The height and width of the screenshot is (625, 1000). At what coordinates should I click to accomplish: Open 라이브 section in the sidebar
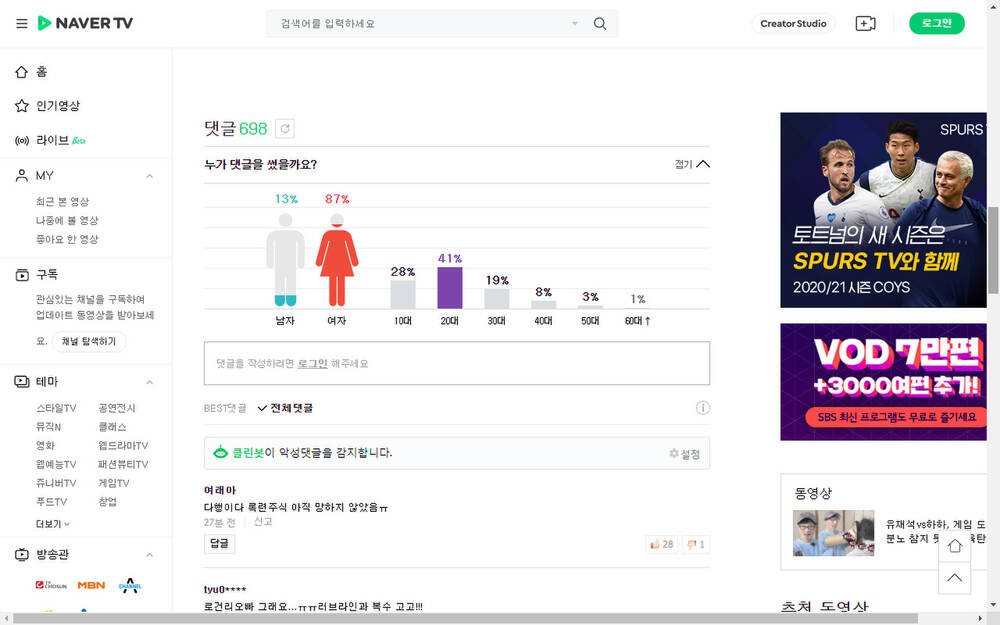(52, 140)
